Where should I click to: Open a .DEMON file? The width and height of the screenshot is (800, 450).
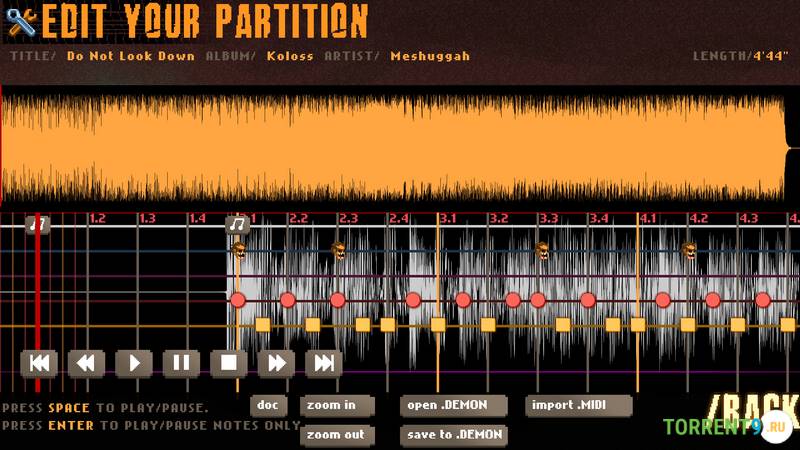[453, 405]
